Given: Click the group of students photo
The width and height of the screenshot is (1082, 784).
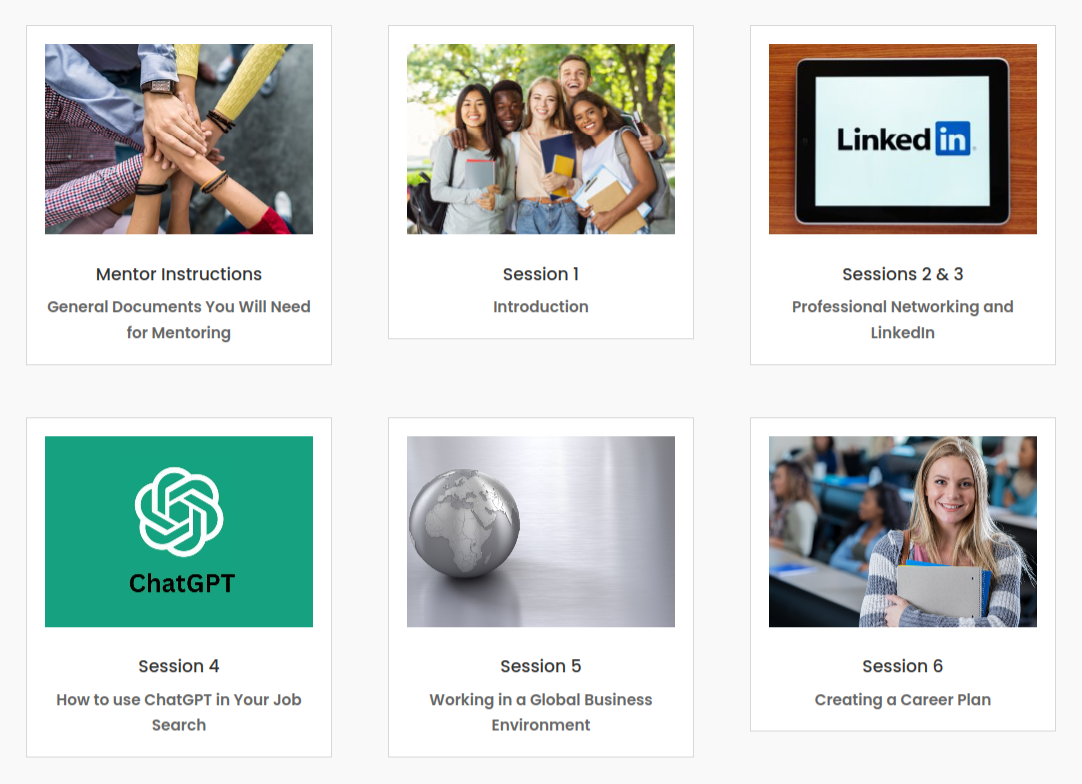Looking at the screenshot, I should pyautogui.click(x=541, y=139).
